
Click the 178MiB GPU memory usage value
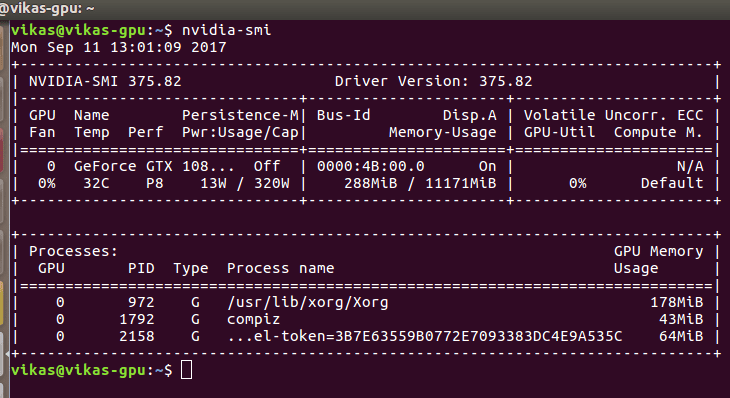676,303
